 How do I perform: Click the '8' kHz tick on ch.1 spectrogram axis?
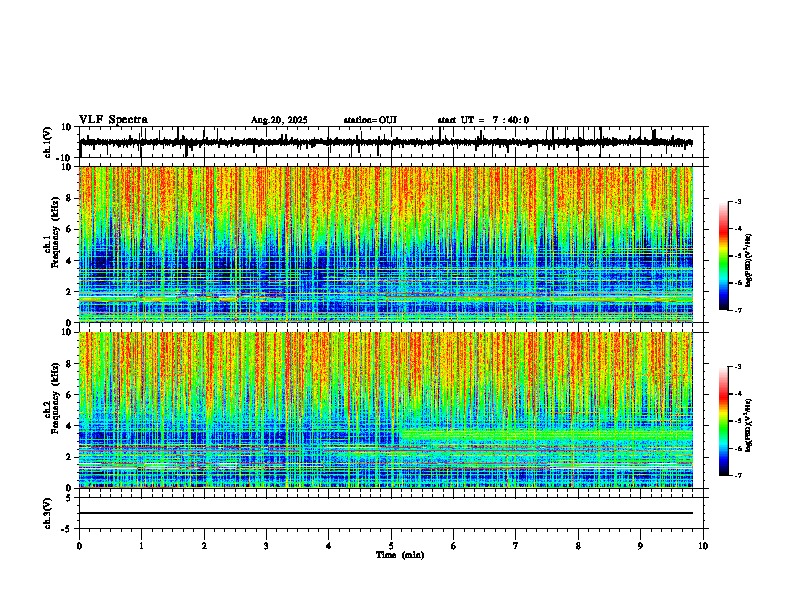point(70,198)
